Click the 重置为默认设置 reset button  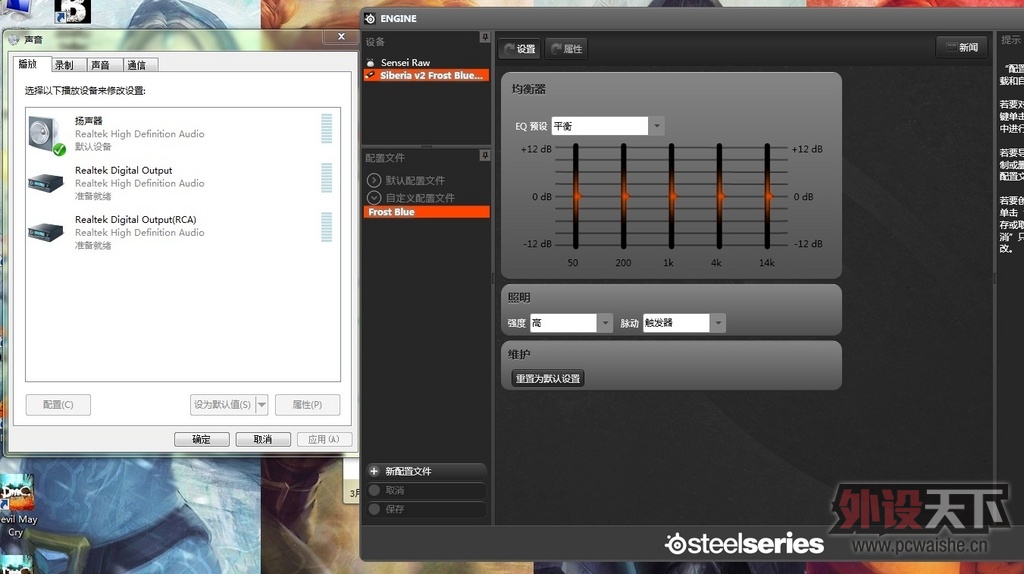pyautogui.click(x=547, y=379)
